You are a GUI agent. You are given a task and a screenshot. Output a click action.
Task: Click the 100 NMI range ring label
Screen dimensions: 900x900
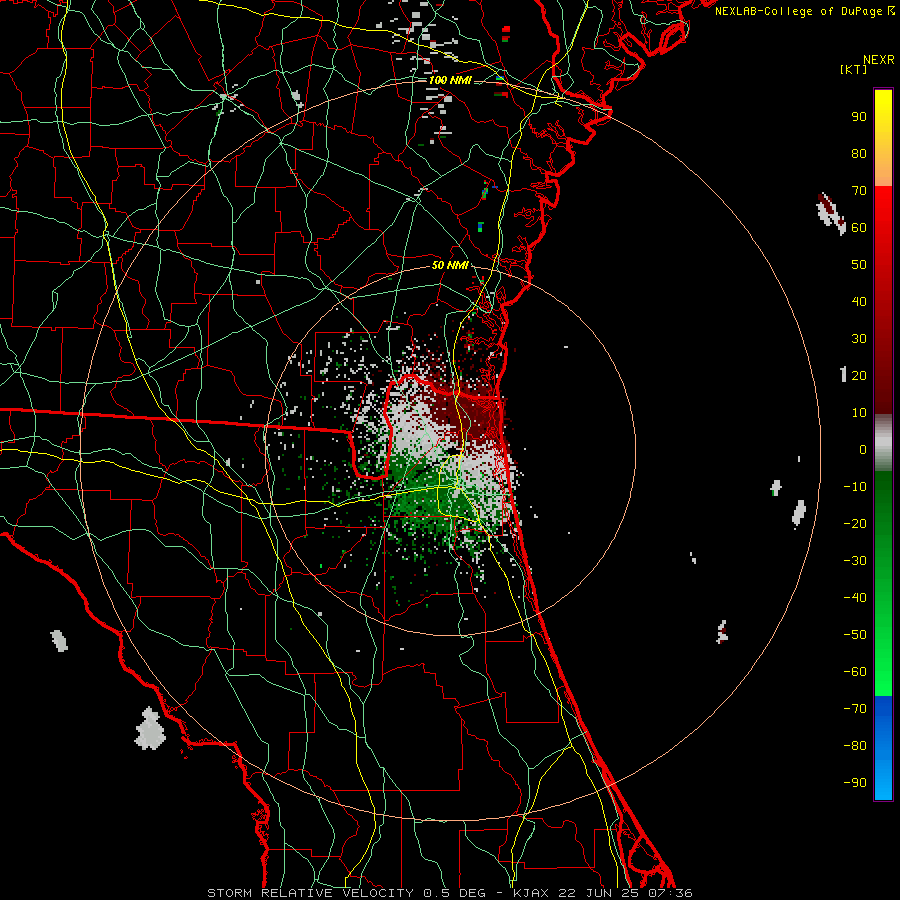point(450,80)
